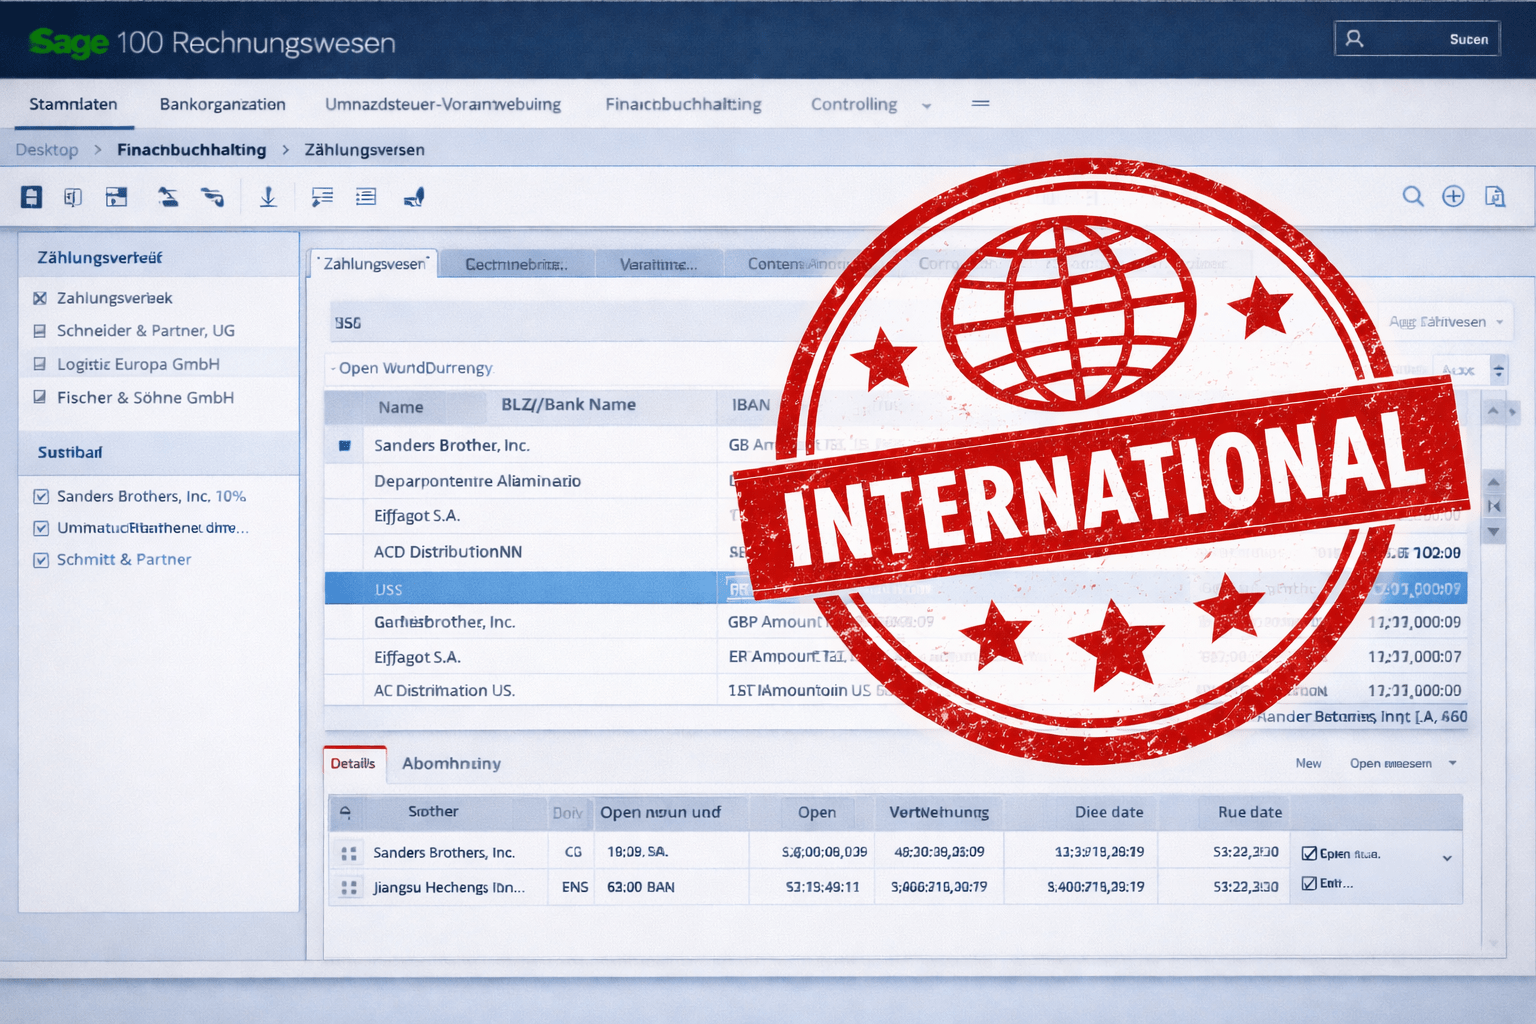The height and width of the screenshot is (1024, 1536).
Task: Select the document preview icon top right
Action: click(x=1494, y=197)
